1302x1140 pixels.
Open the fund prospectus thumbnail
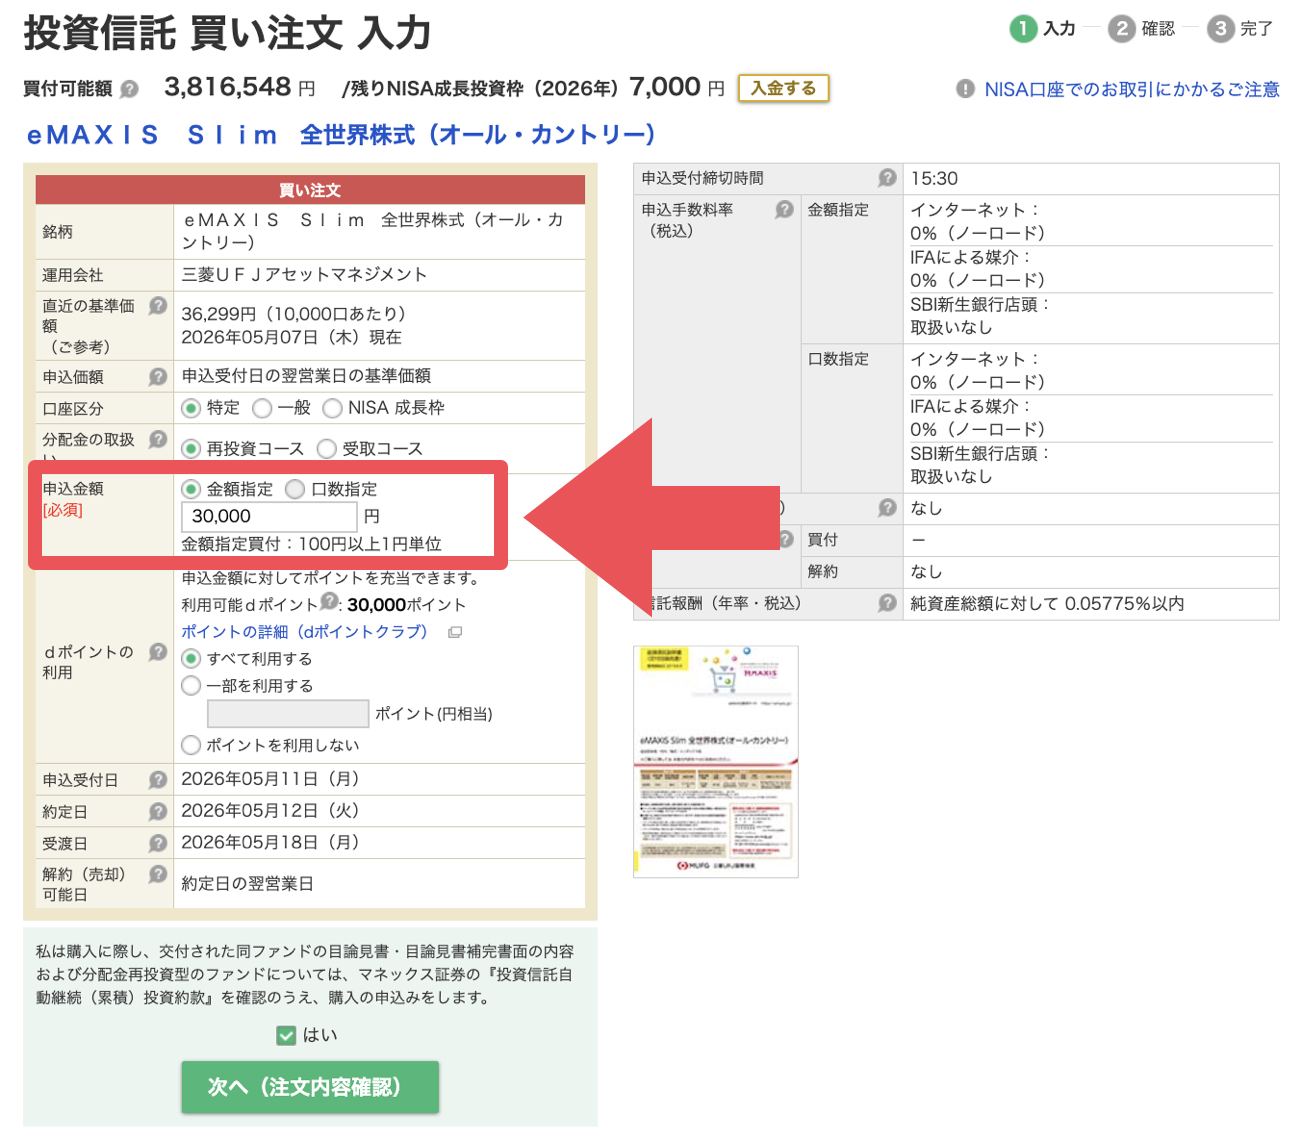tap(716, 762)
